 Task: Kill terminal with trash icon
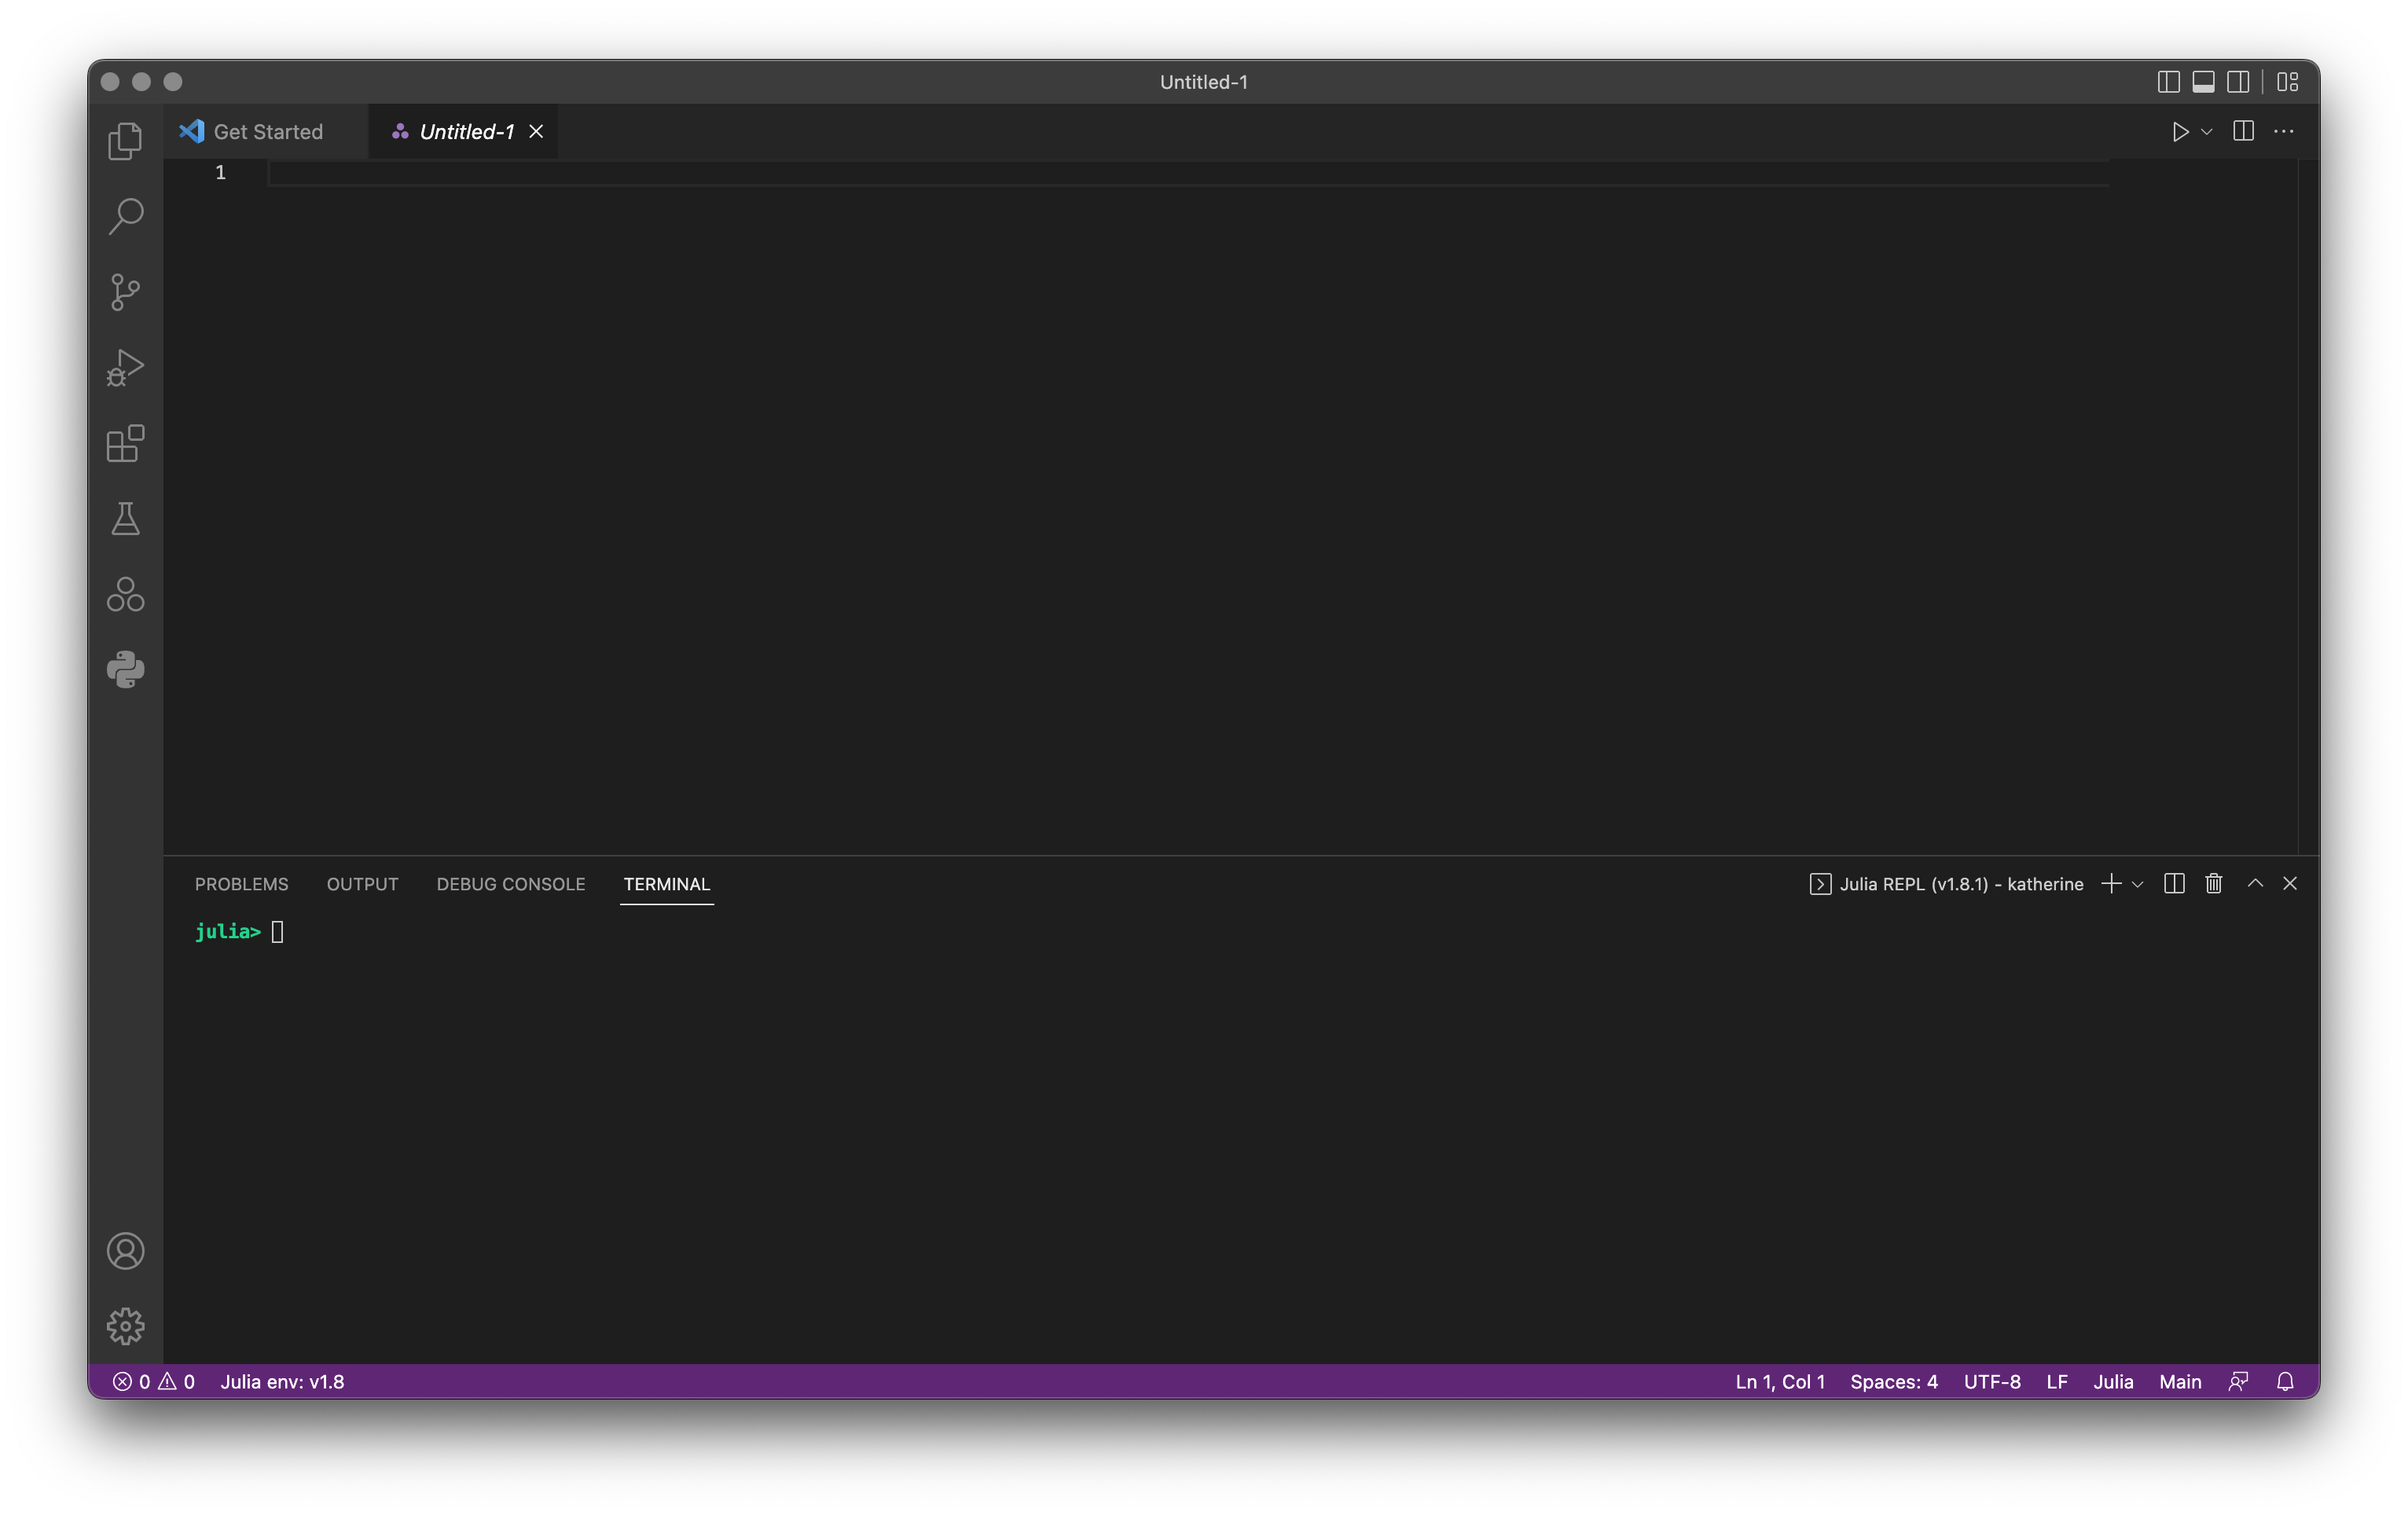click(2214, 884)
